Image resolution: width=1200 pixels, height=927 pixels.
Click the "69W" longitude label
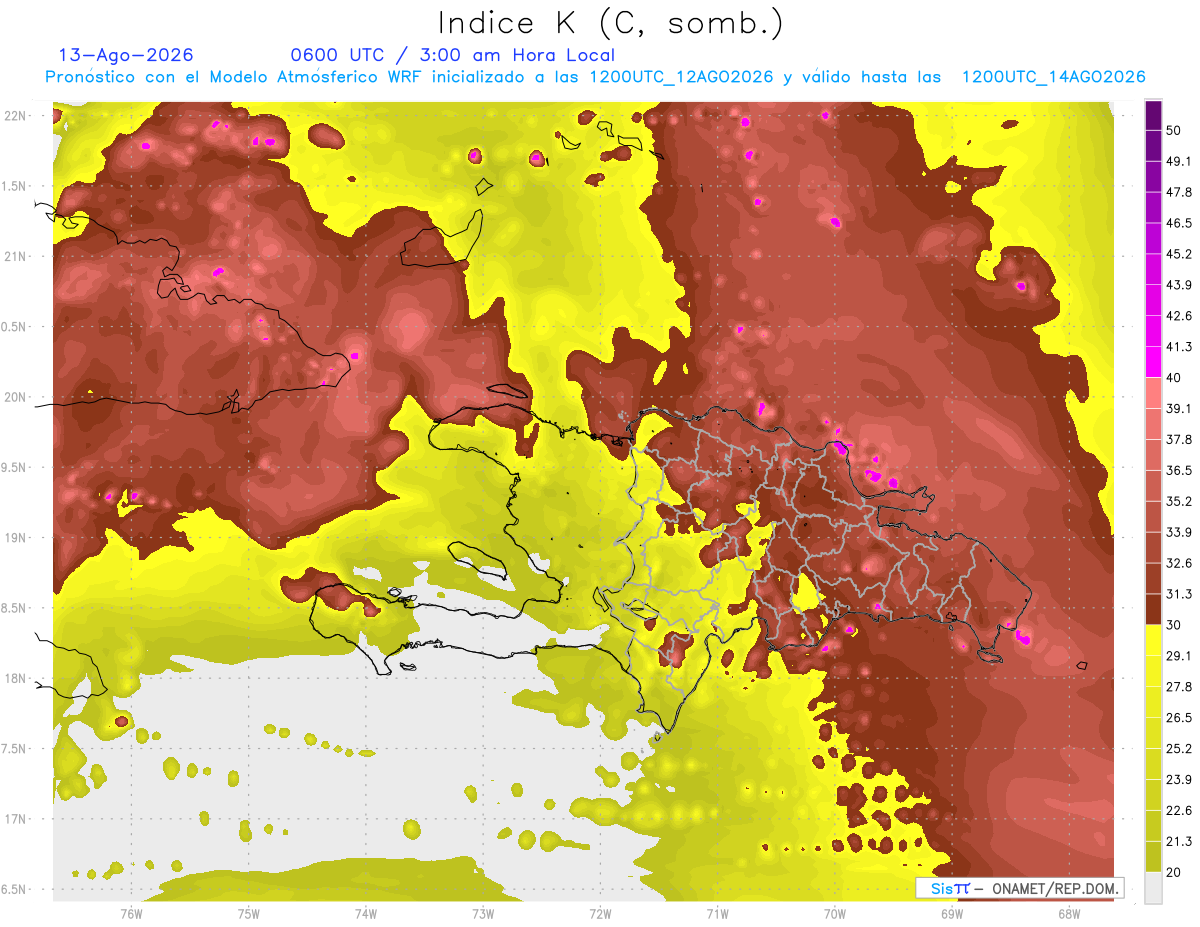coord(951,914)
